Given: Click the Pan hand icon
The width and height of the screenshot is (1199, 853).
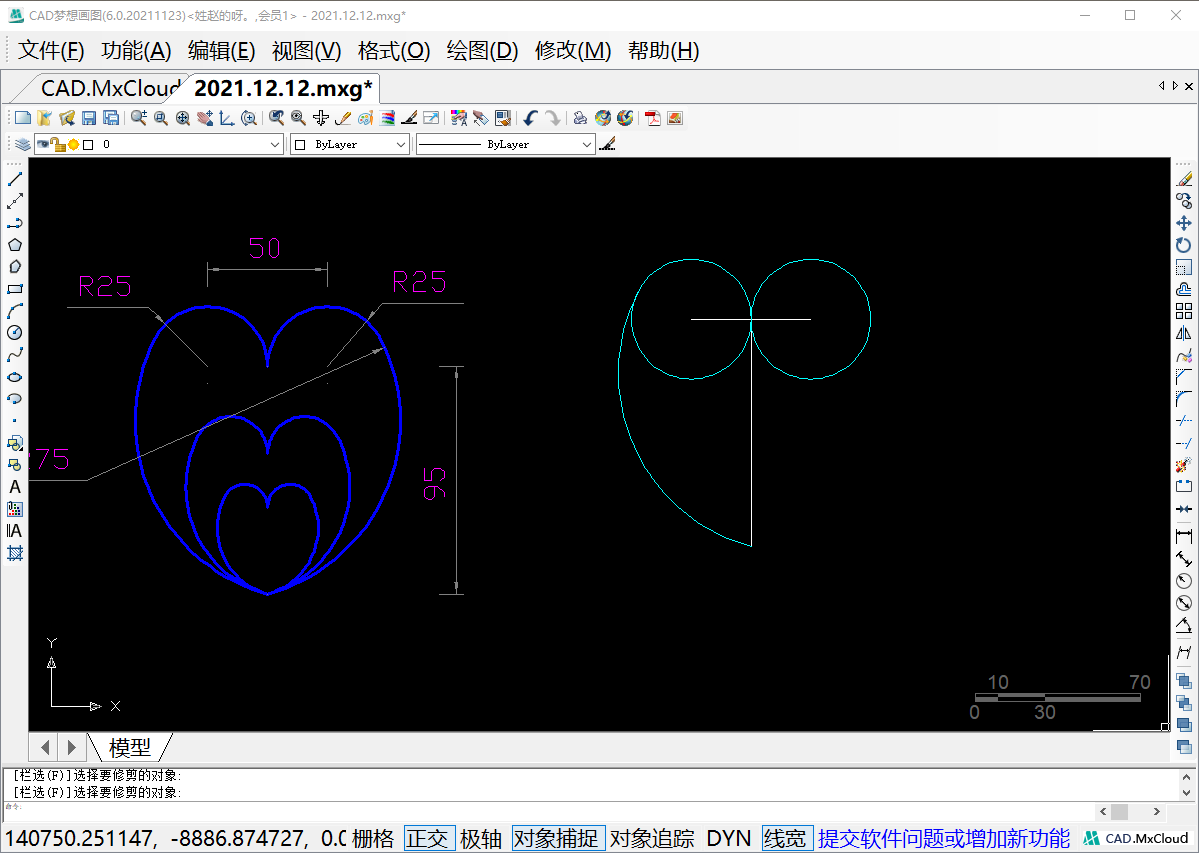Looking at the screenshot, I should click(x=204, y=118).
